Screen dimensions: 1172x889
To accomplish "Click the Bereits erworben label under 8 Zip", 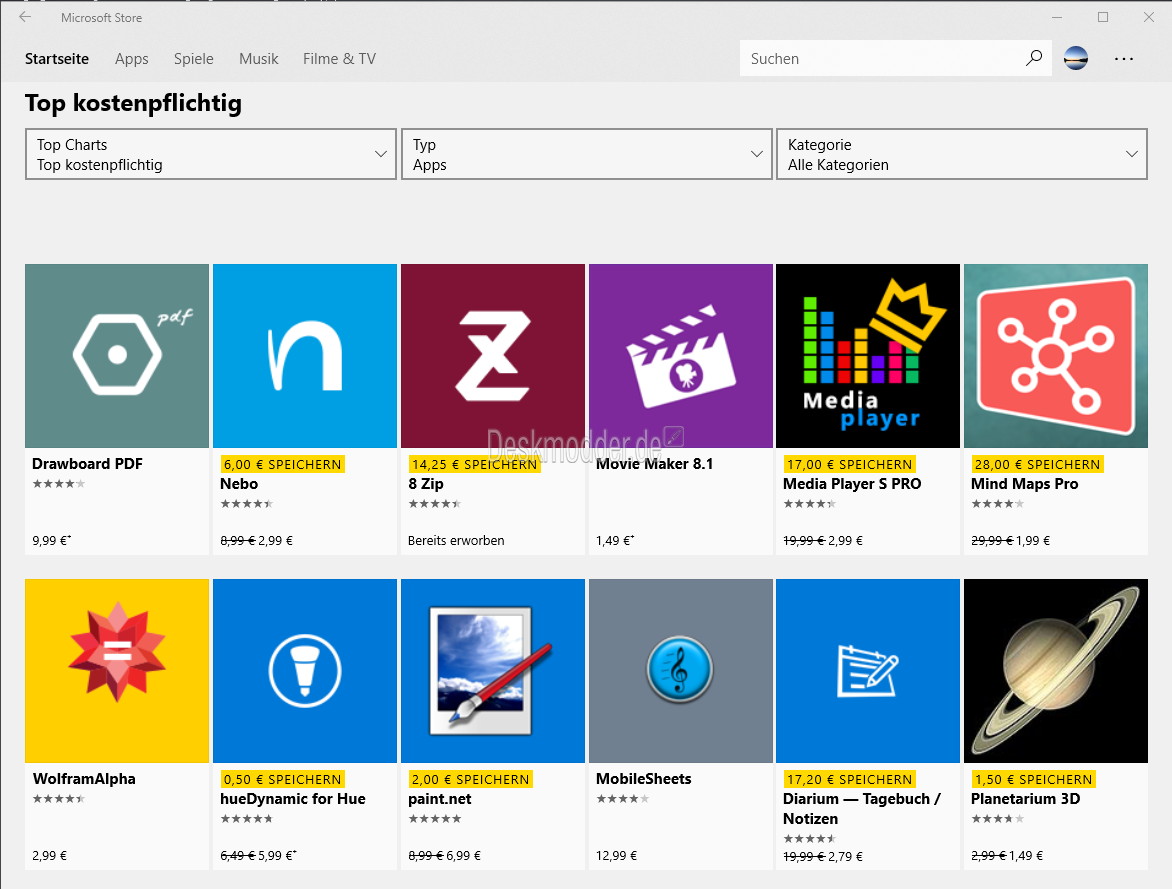I will pos(456,540).
